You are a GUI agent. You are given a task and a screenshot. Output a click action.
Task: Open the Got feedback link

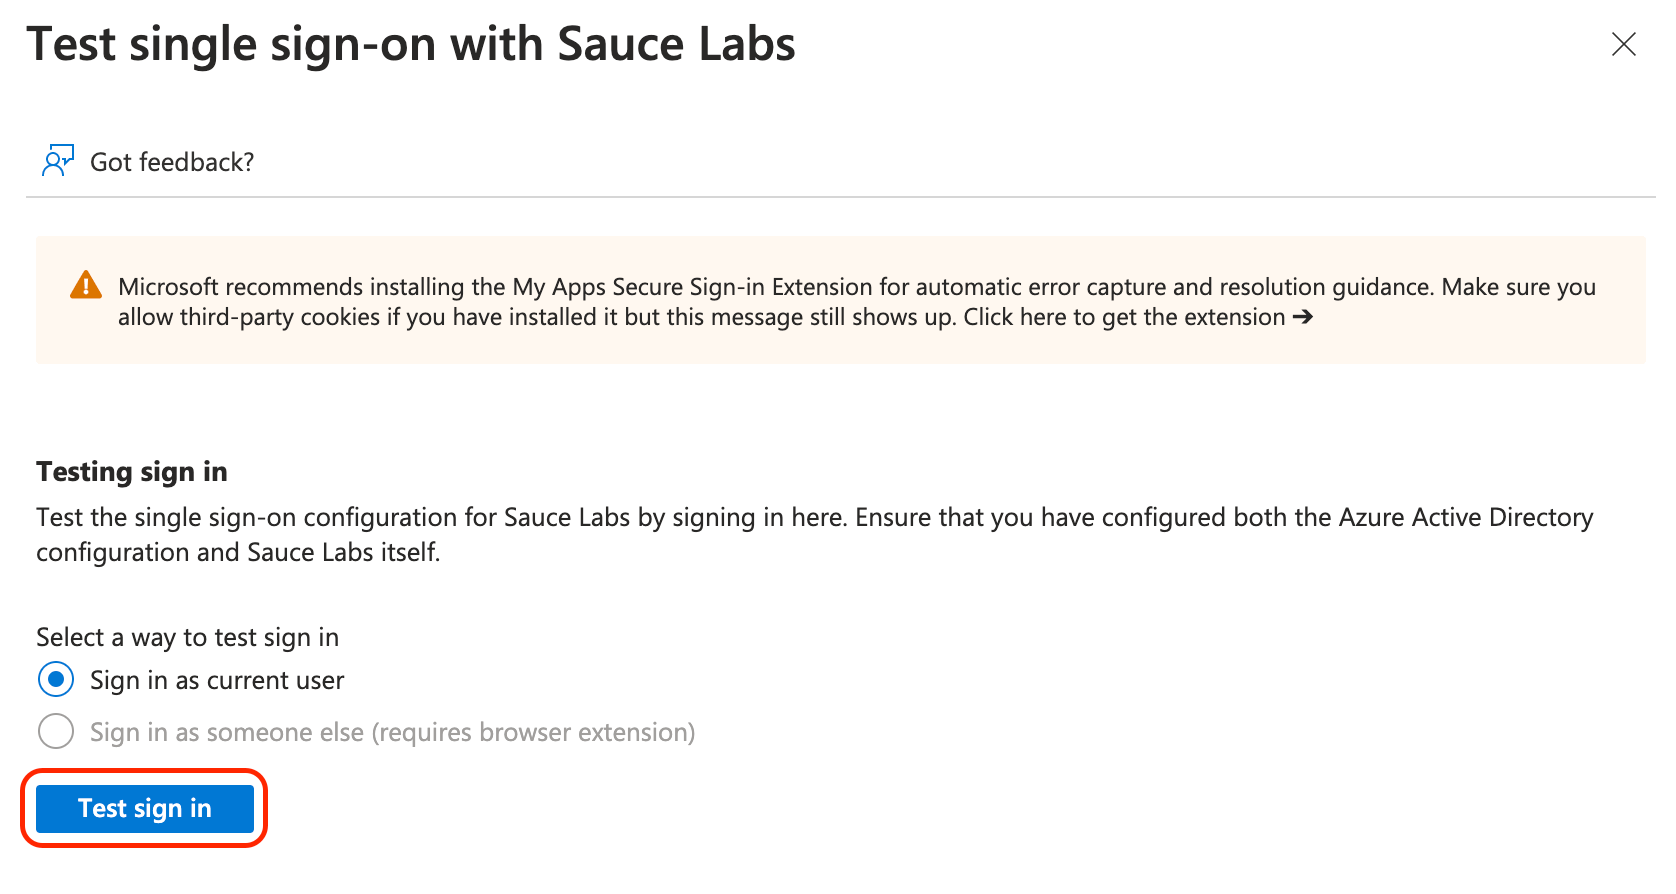coord(171,161)
